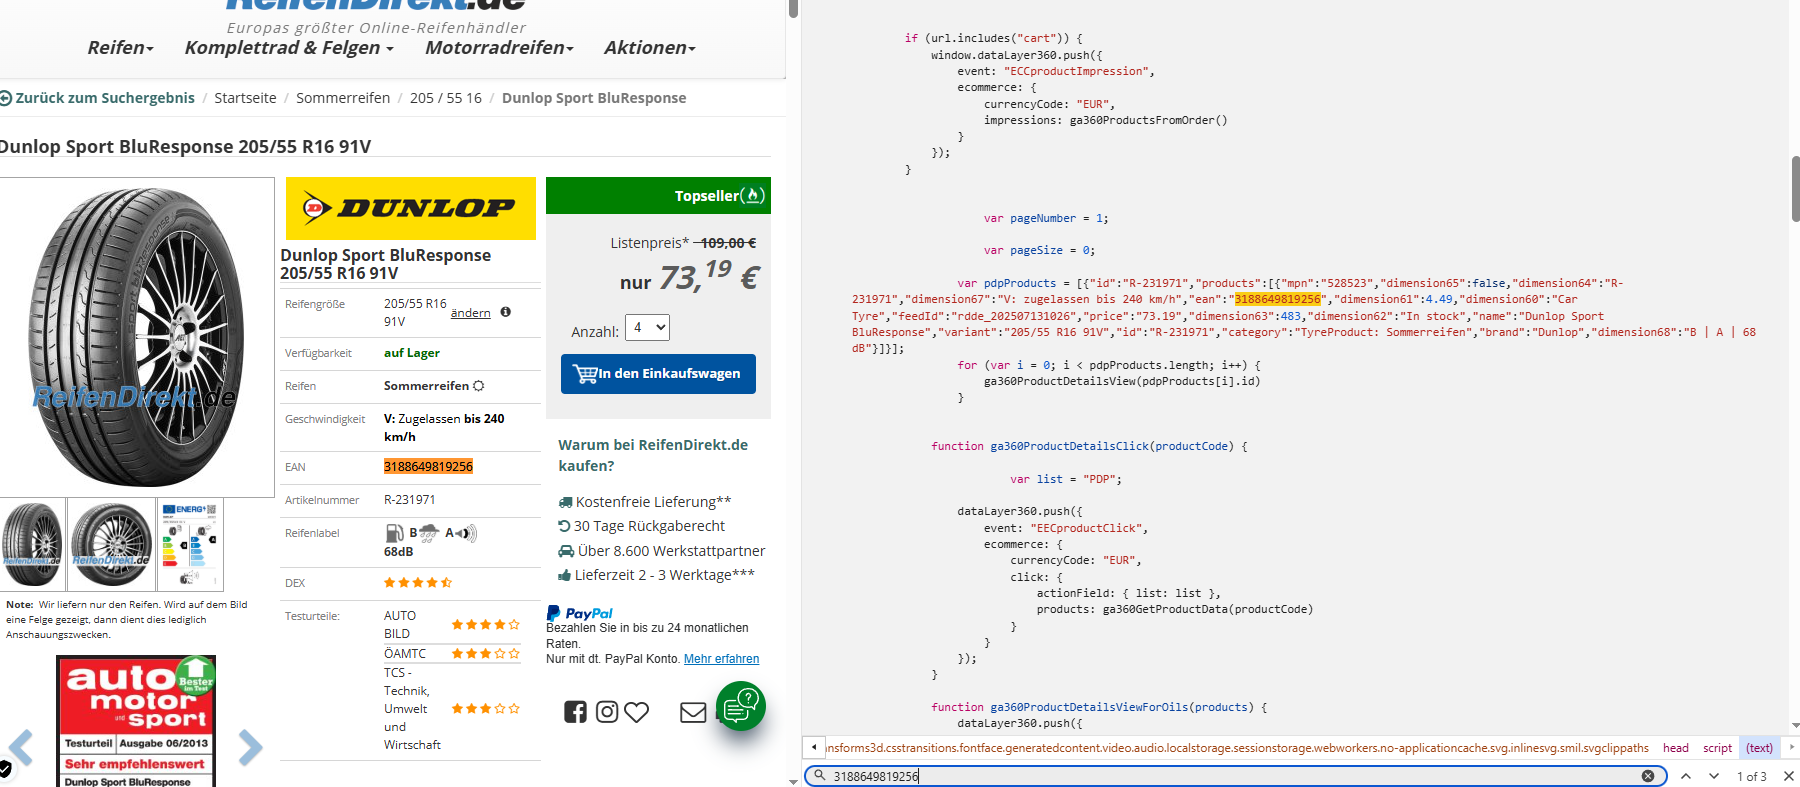Viewport: 1800px width, 787px height.
Task: Click ga360ProductDetailsClick function name in code
Action: (1070, 446)
